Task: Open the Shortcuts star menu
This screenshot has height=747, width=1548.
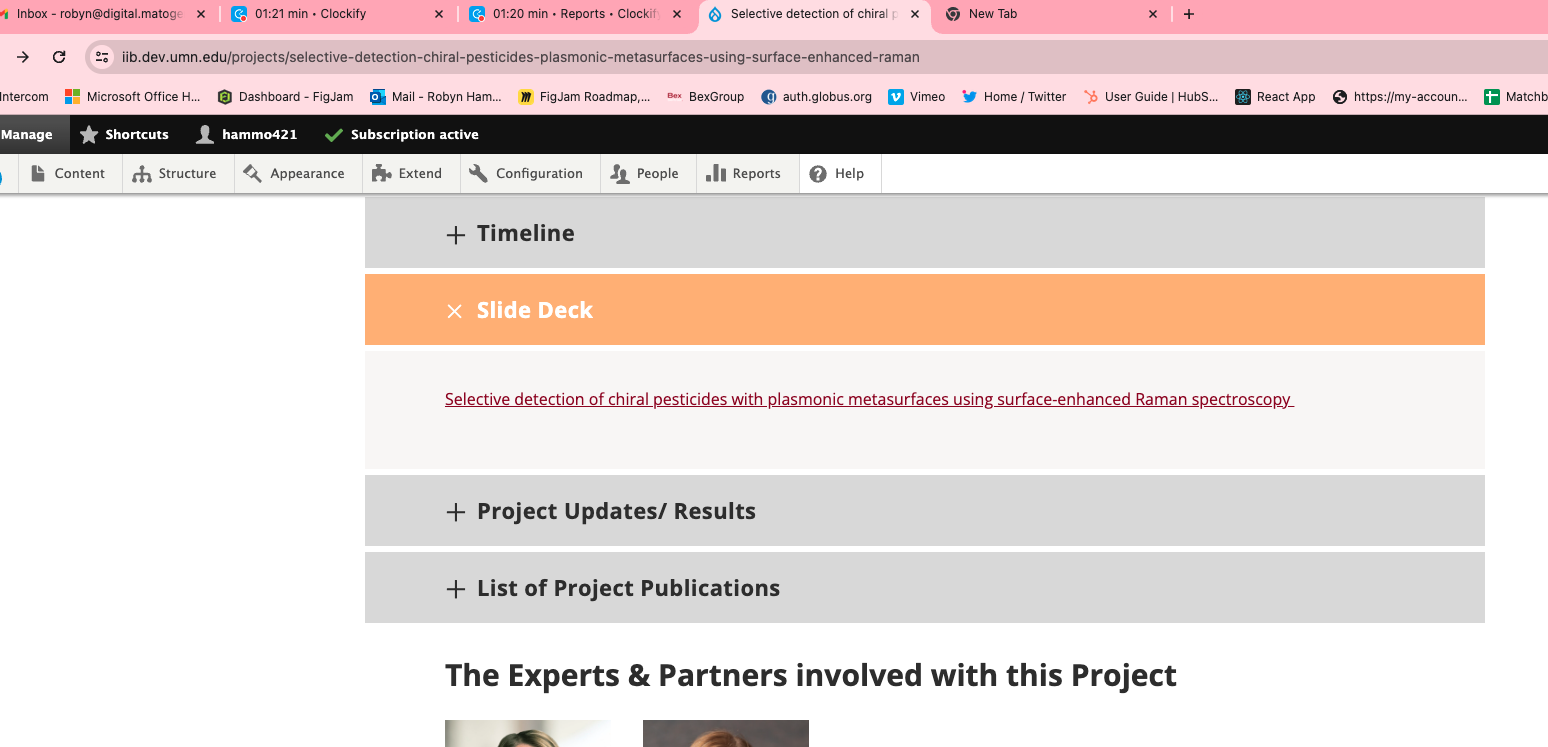Action: point(125,134)
